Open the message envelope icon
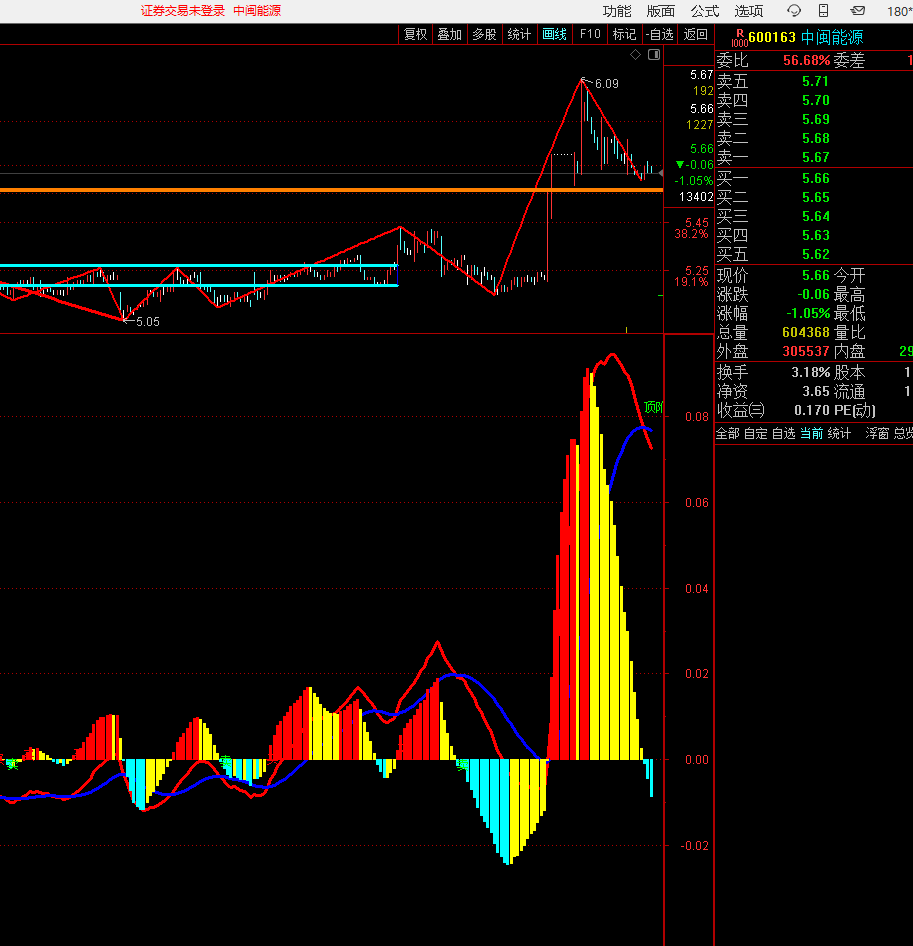 (x=857, y=10)
